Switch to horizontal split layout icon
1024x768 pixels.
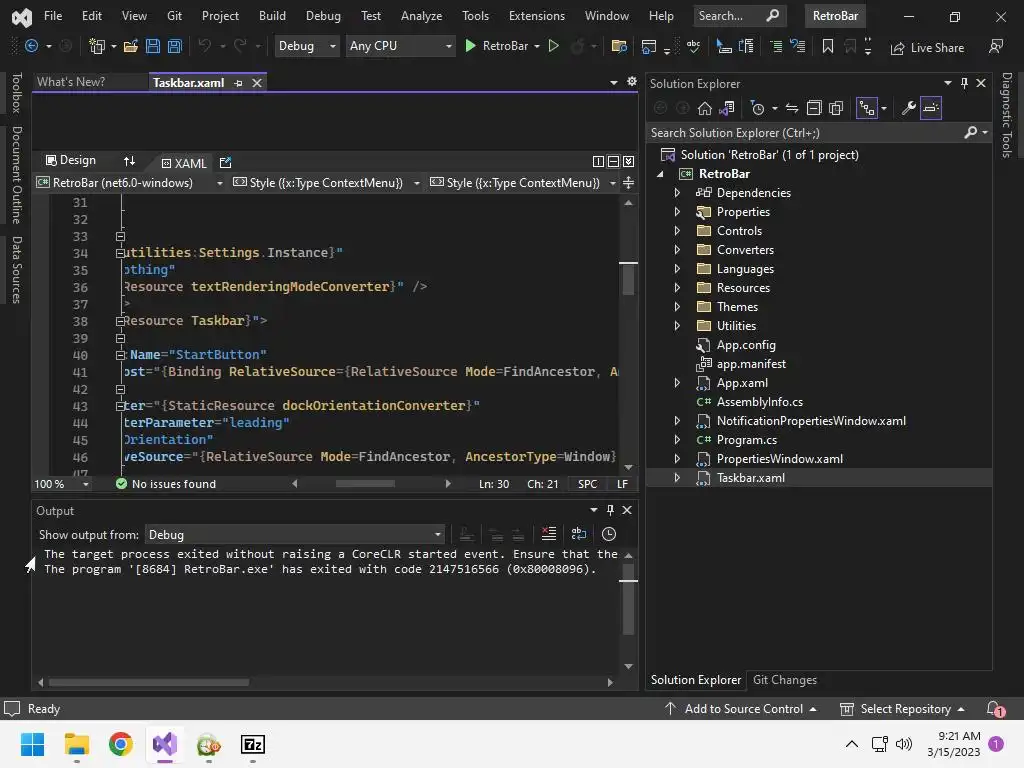(x=613, y=161)
